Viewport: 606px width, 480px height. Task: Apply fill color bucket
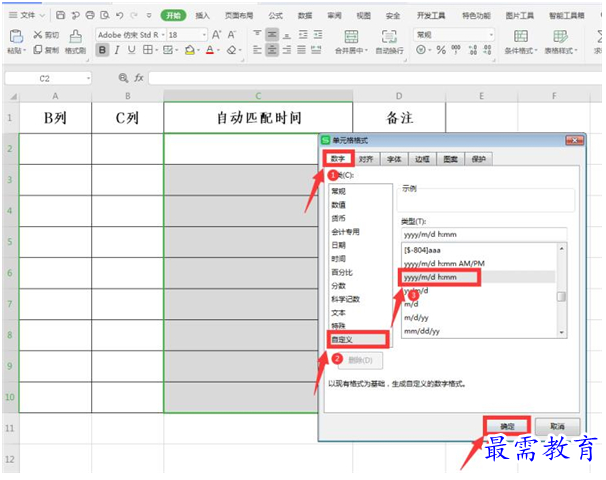point(189,50)
